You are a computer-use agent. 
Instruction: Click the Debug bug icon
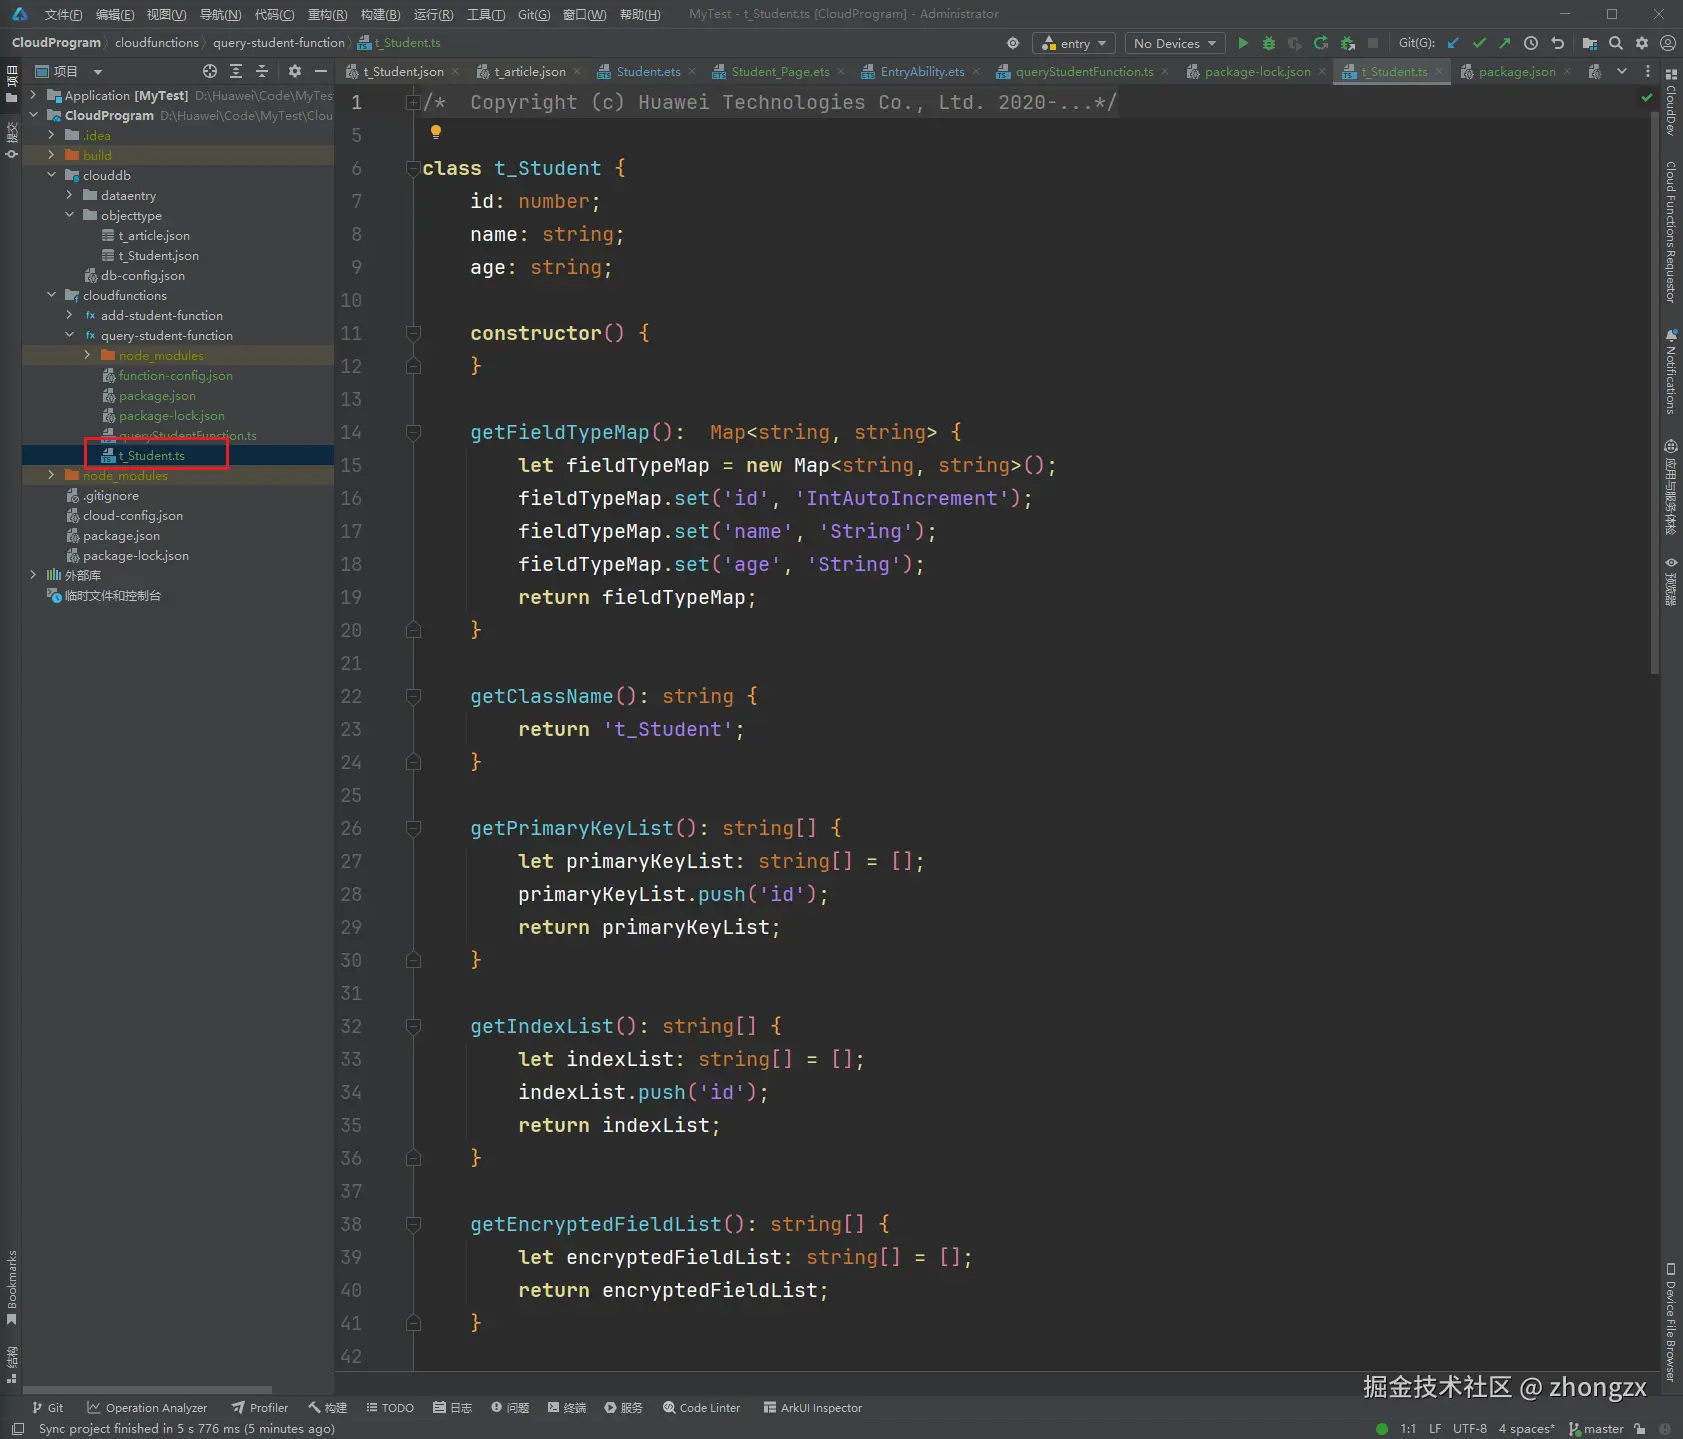pos(1268,43)
